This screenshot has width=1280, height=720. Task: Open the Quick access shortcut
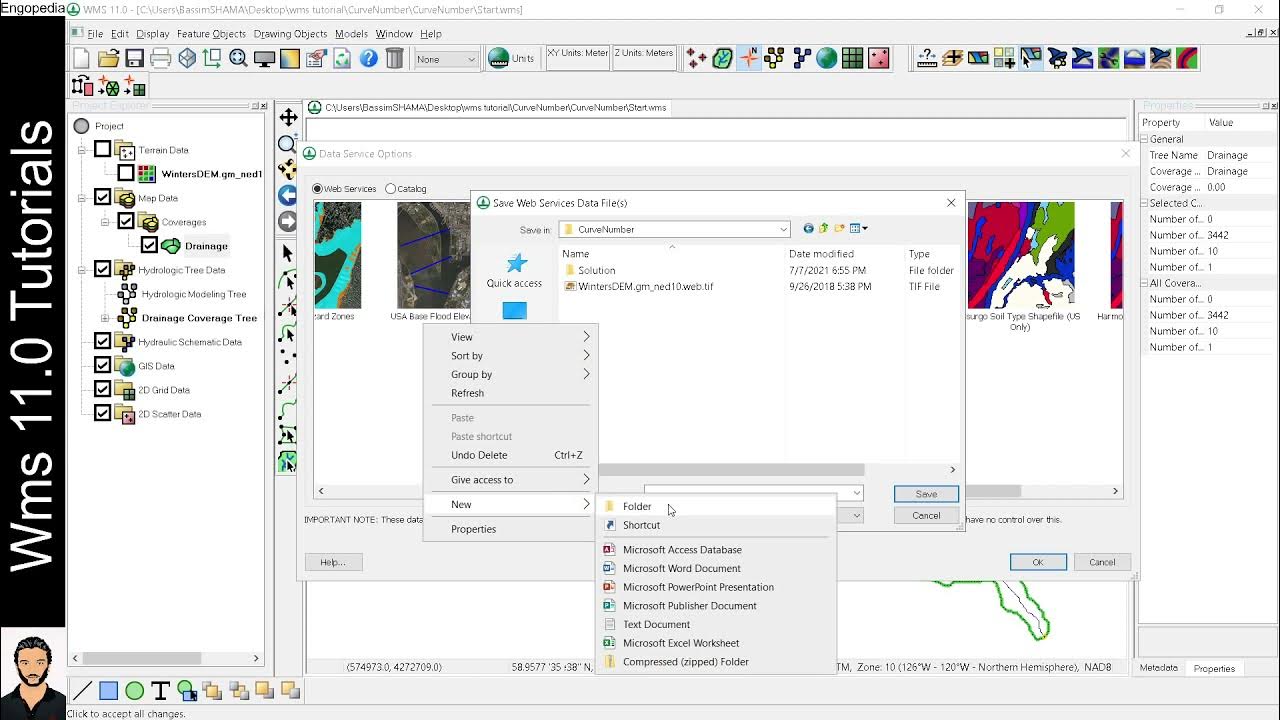514,271
